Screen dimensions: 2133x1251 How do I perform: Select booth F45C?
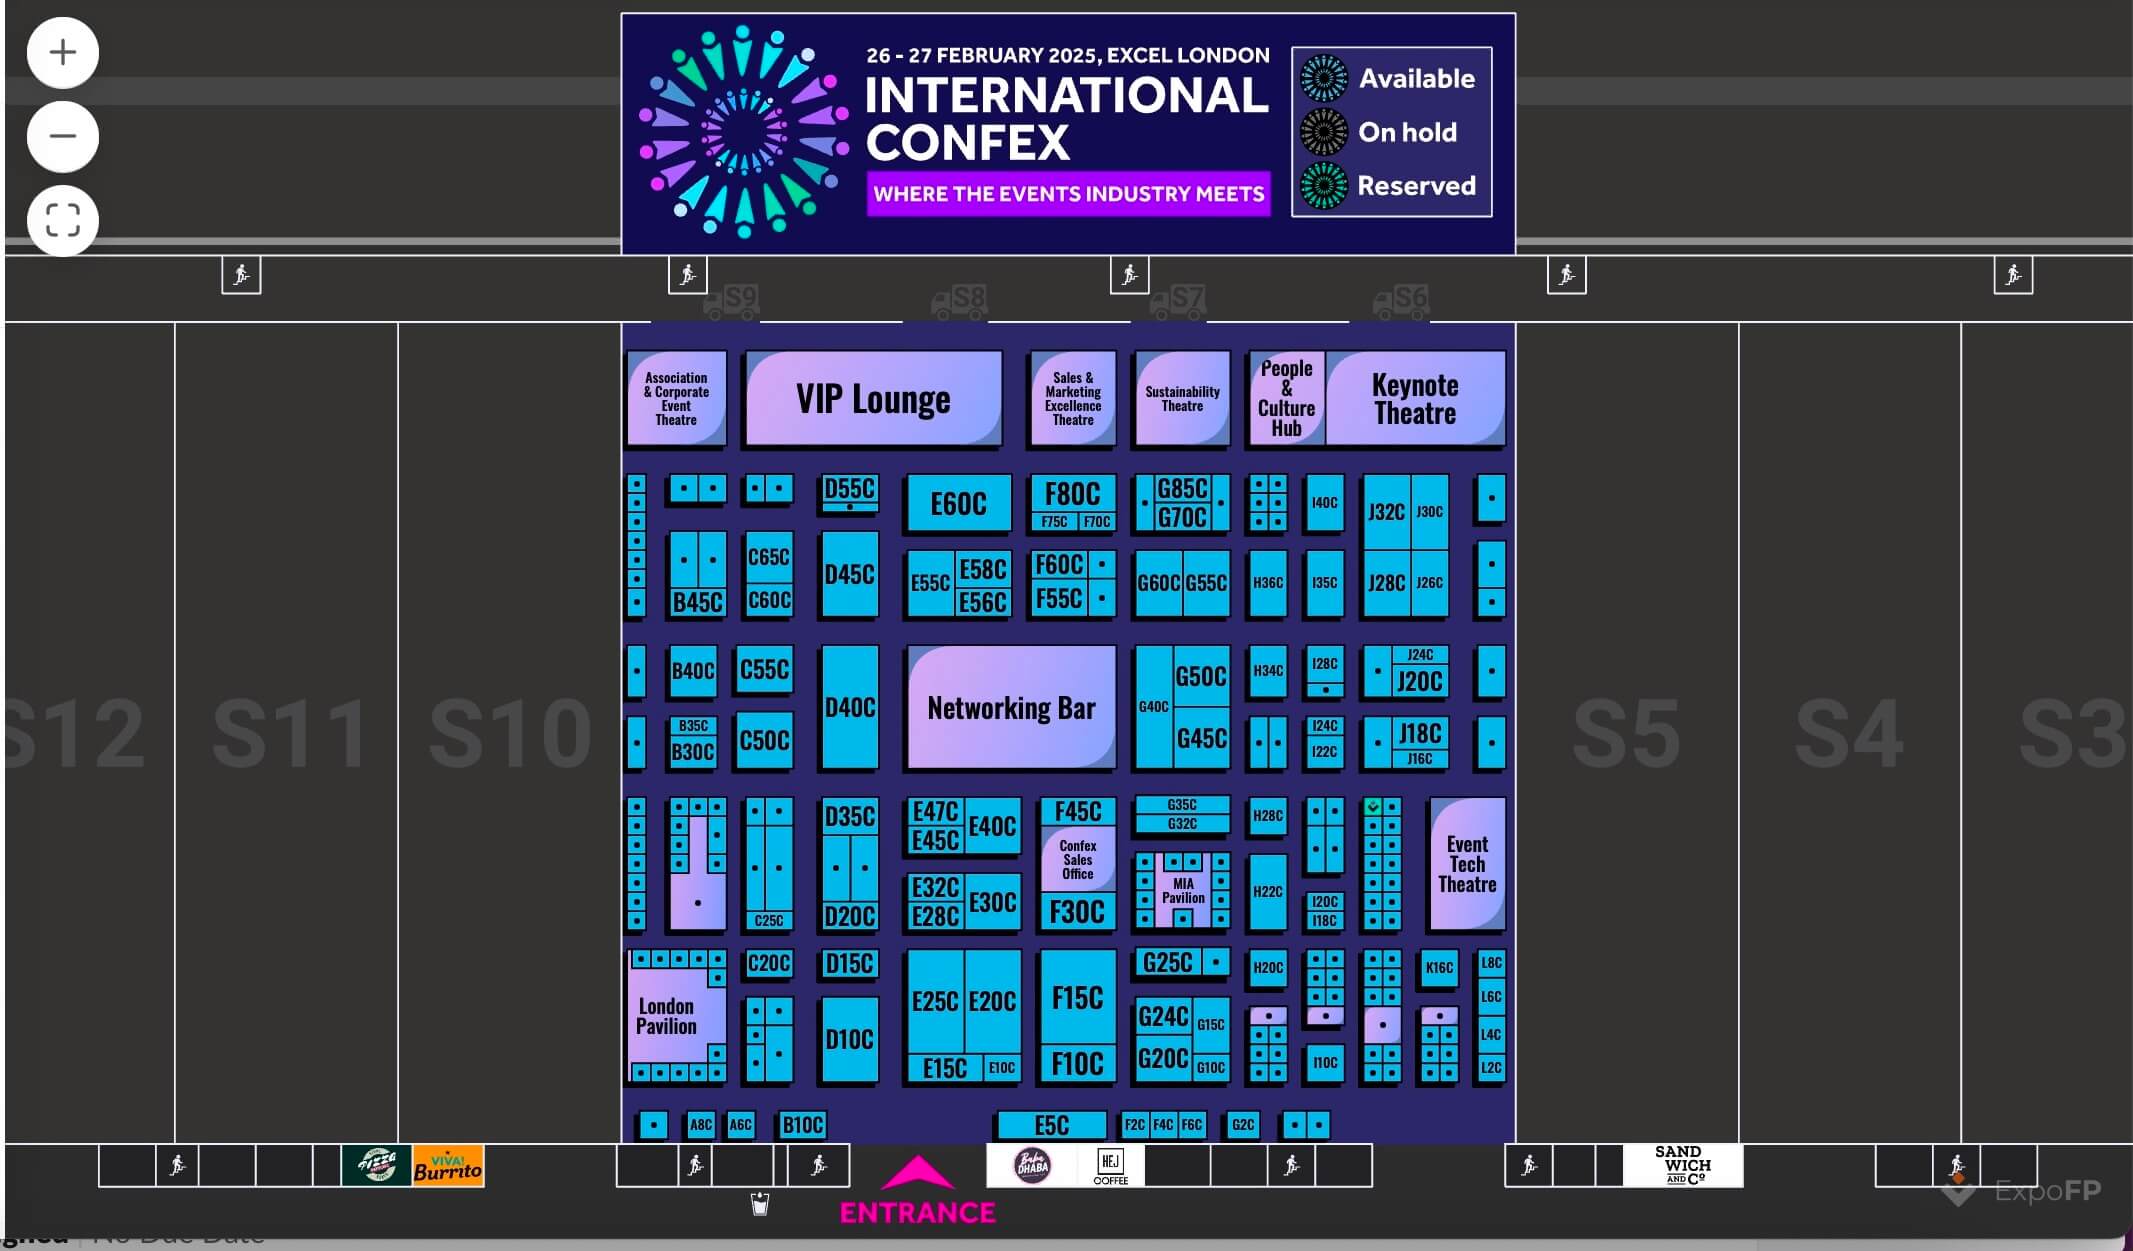coord(1078,811)
